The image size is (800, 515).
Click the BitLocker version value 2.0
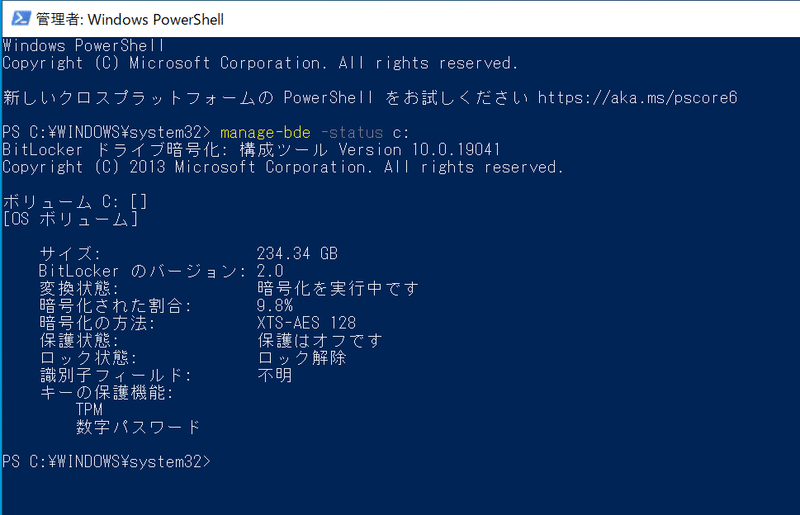(270, 271)
